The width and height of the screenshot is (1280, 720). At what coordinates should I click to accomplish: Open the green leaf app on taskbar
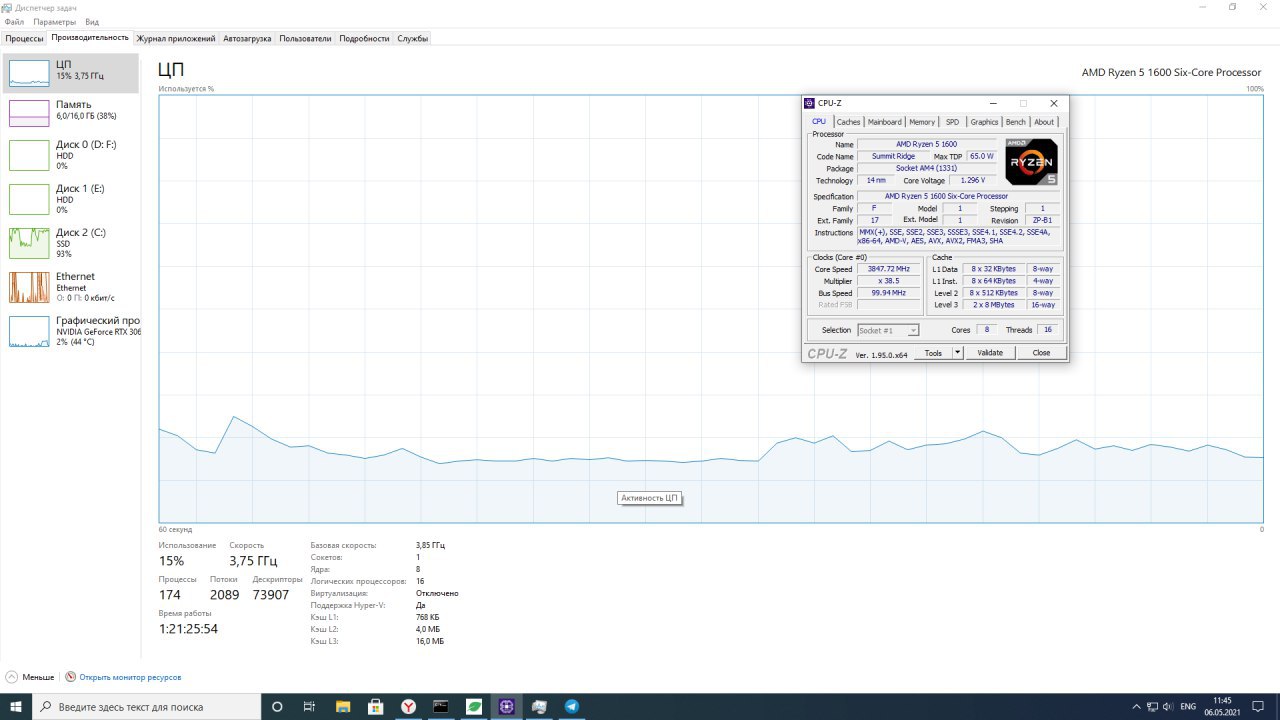coord(474,706)
